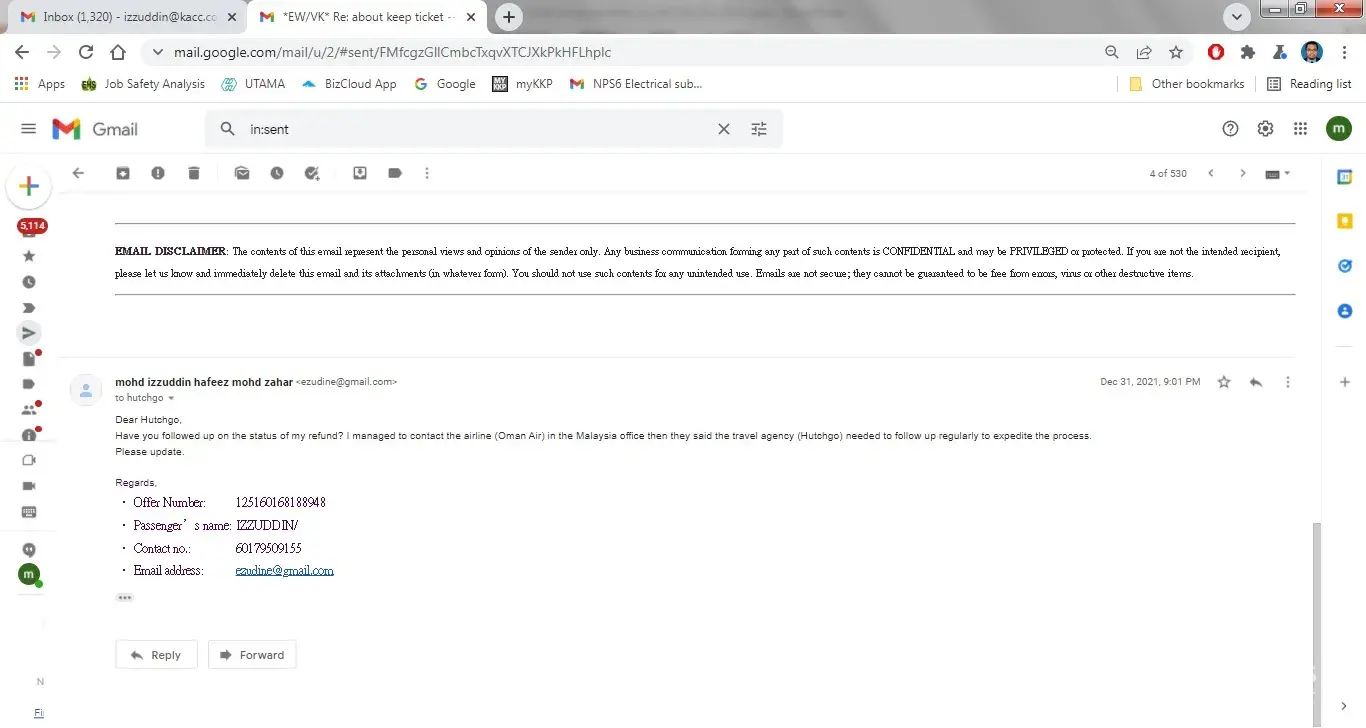Report the email as spam
This screenshot has height=728, width=1366.
pos(158,173)
